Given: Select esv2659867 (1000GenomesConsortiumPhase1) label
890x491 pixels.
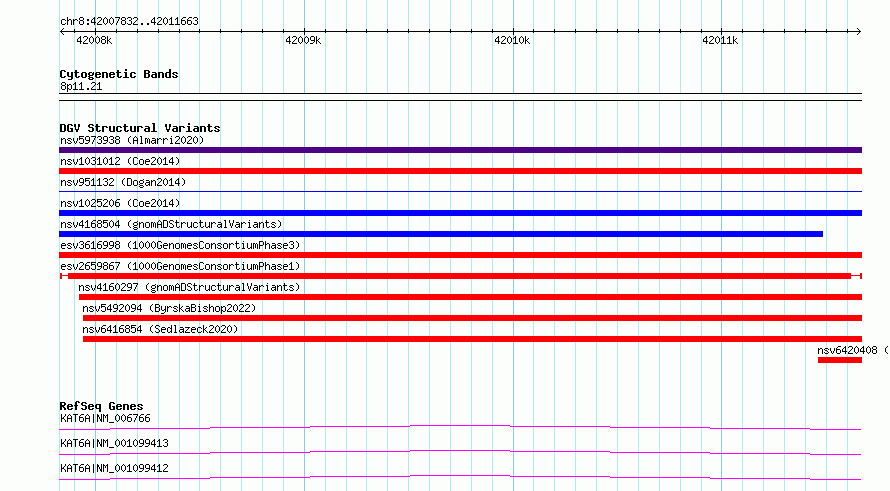Looking at the screenshot, I should point(180,266).
